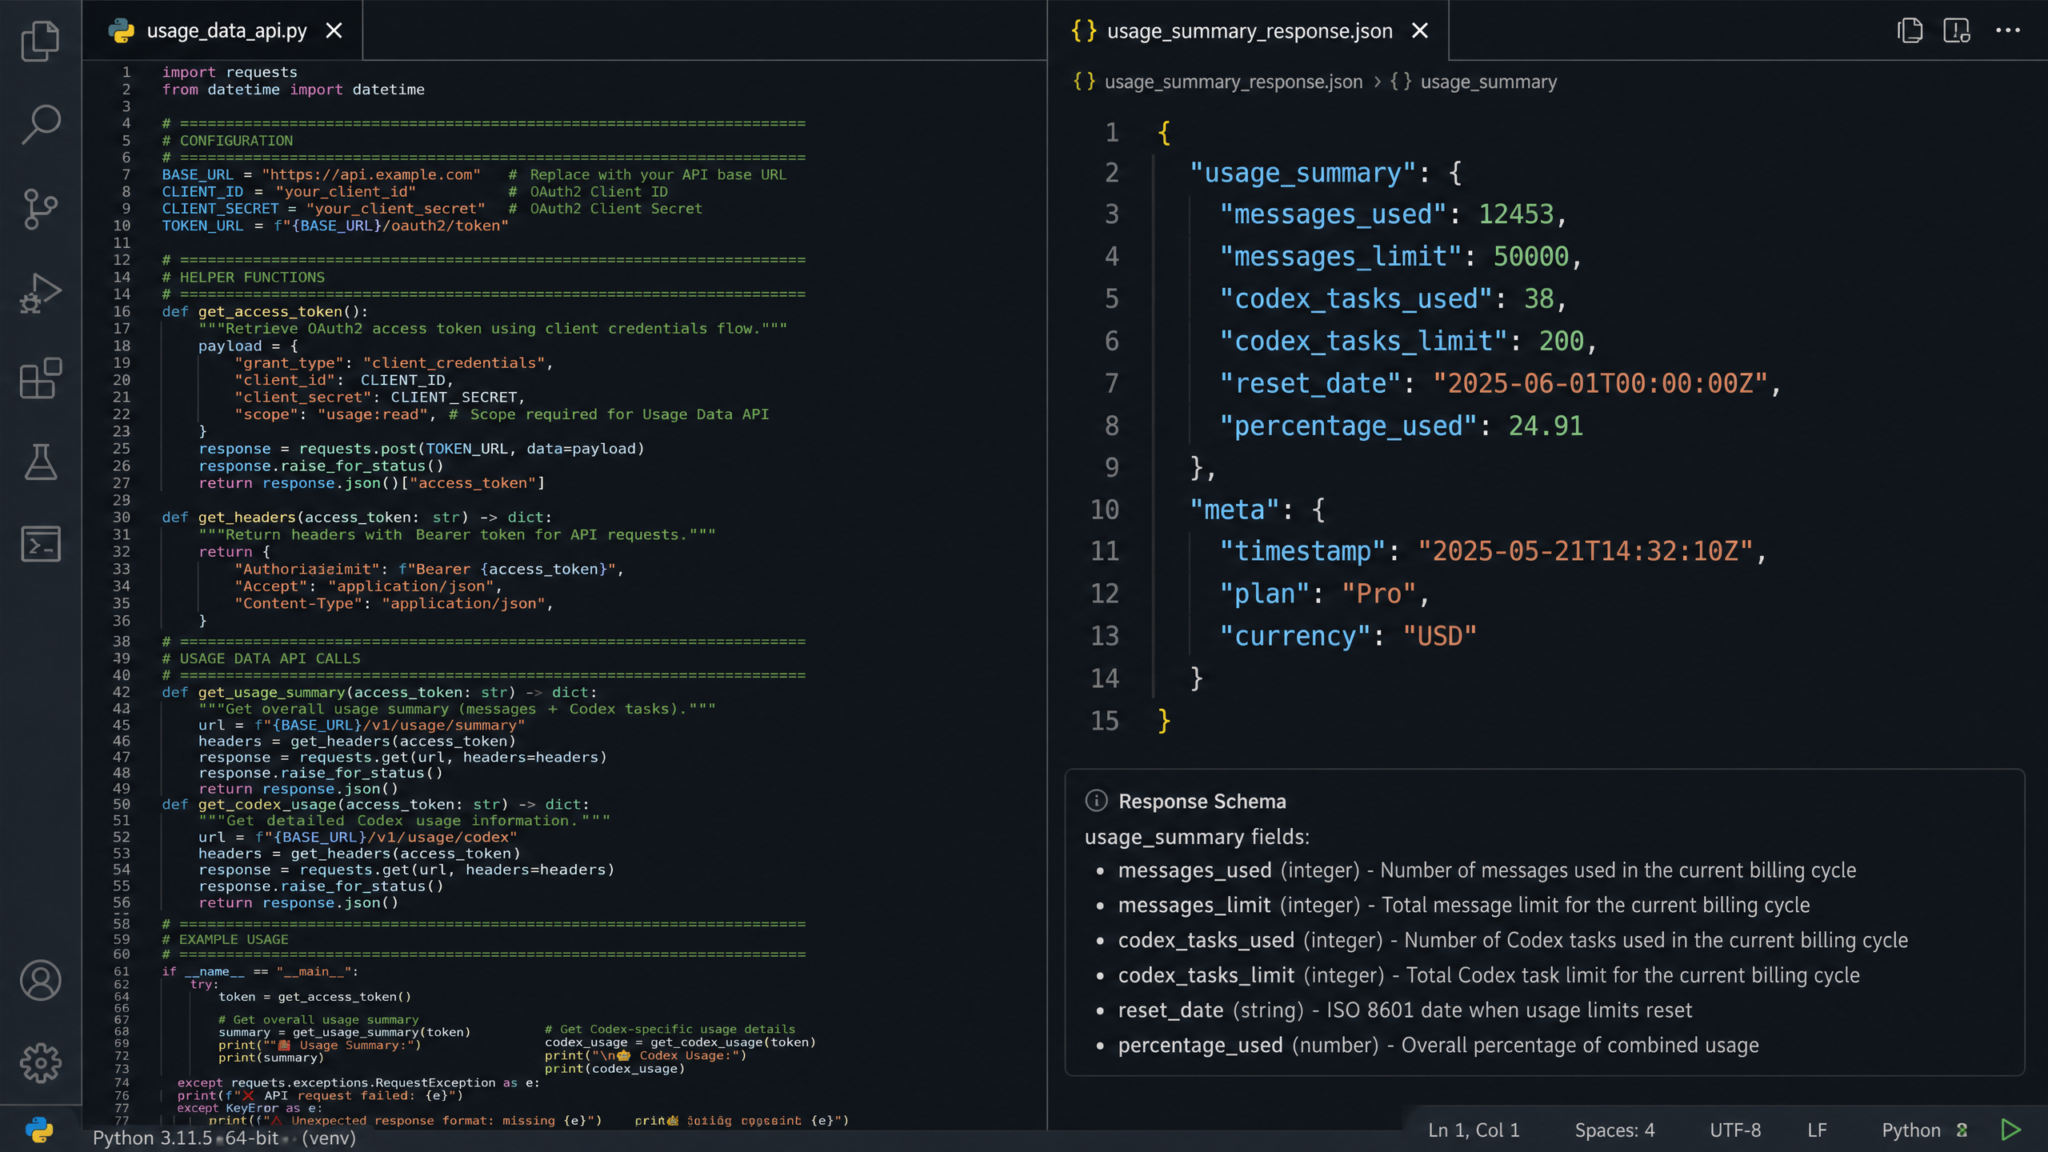Click the messages_used schema bullet

1487,871
